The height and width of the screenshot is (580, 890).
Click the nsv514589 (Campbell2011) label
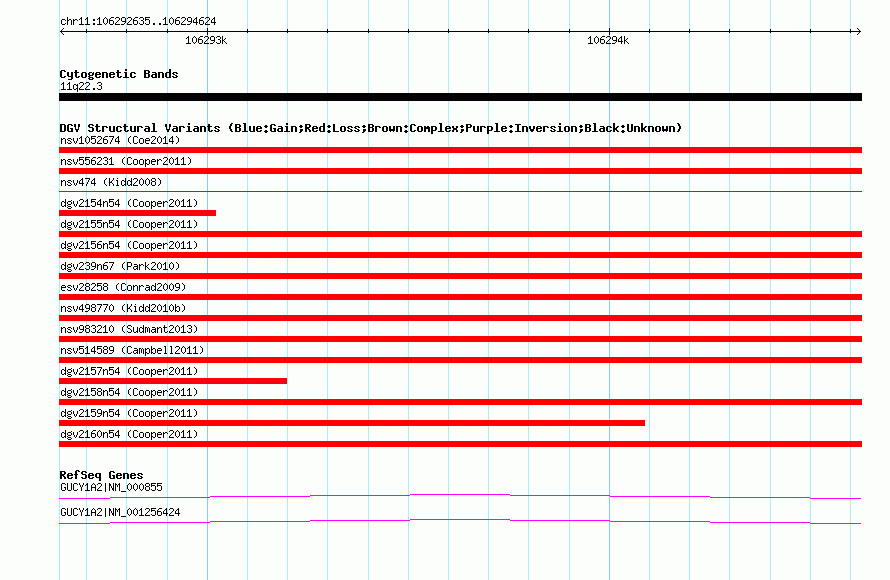coord(132,350)
